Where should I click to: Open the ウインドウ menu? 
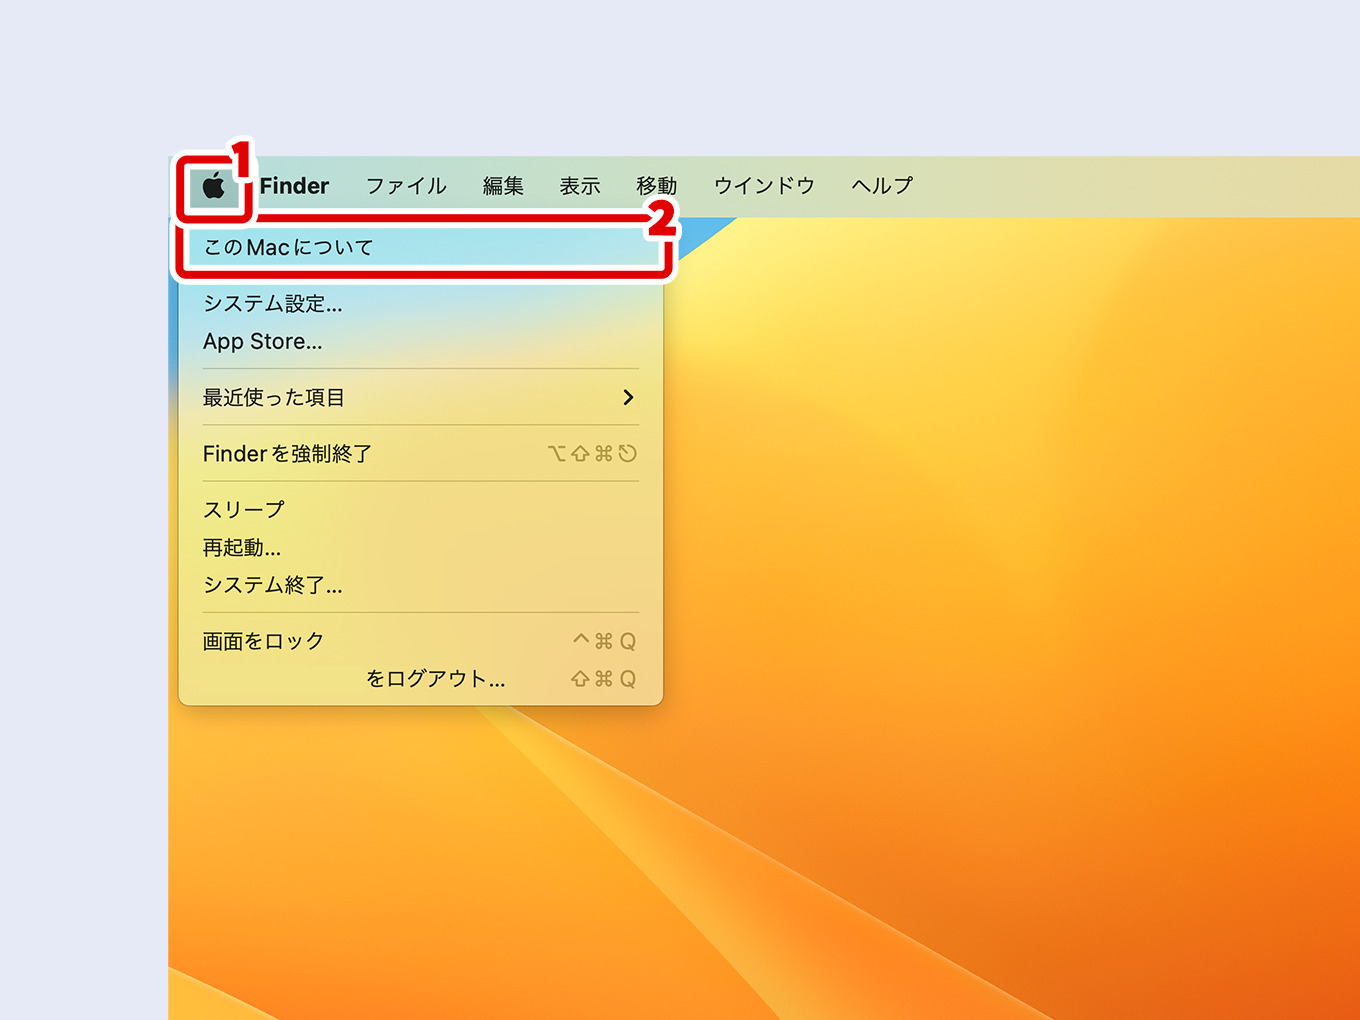coord(764,186)
